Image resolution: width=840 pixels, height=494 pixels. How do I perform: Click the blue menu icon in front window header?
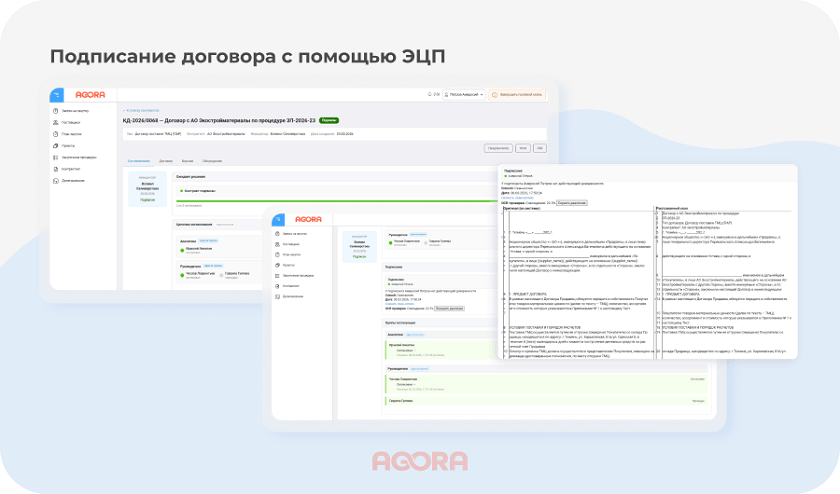tap(278, 220)
